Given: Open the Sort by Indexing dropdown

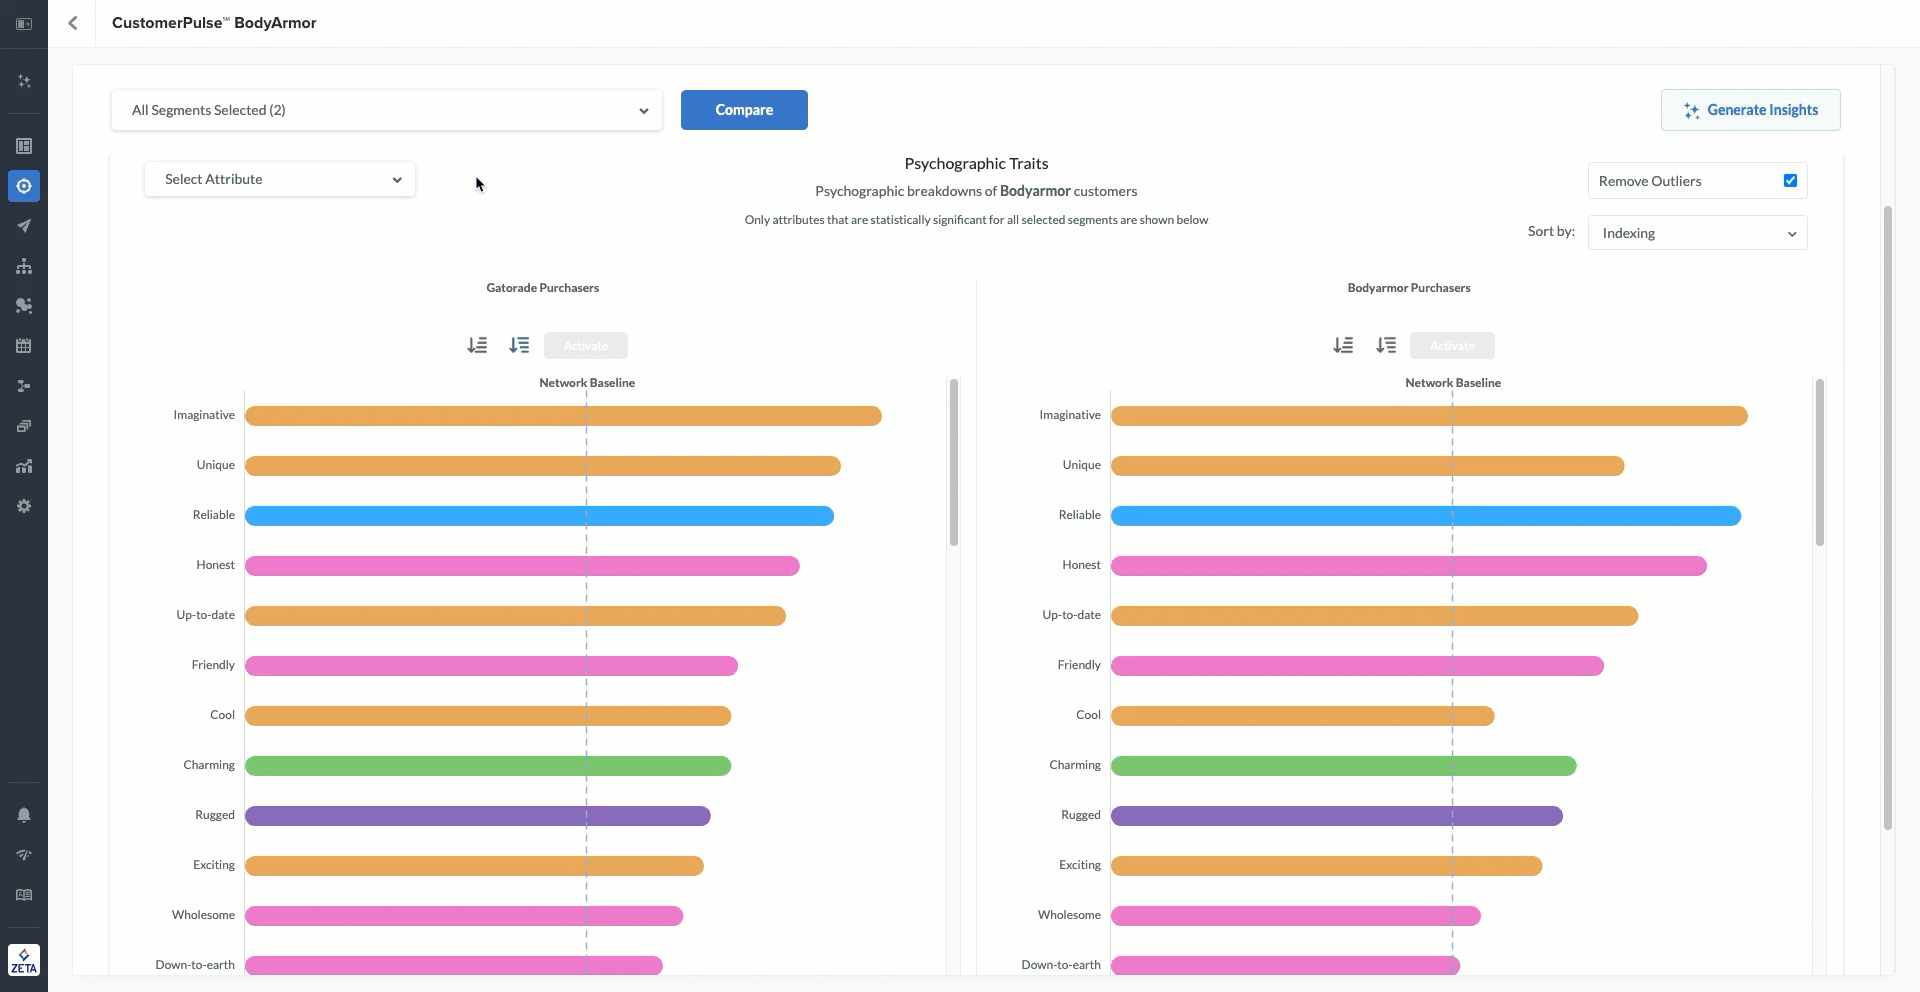Looking at the screenshot, I should [x=1697, y=233].
